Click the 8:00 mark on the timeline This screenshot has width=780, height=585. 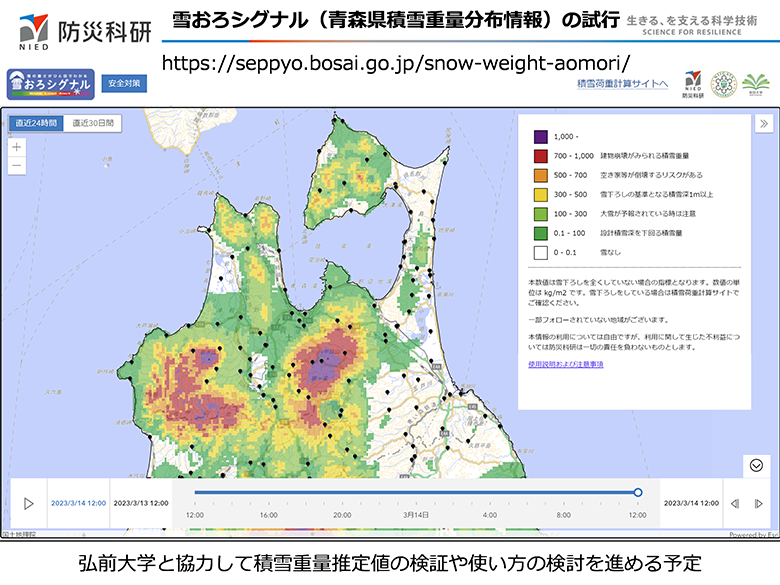pos(564,515)
